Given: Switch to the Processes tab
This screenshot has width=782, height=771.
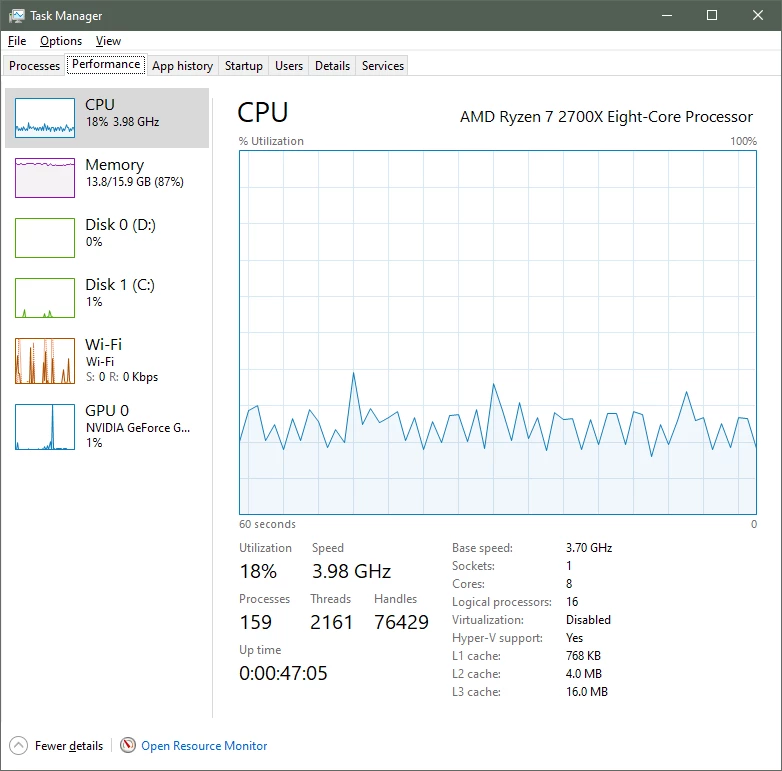Looking at the screenshot, I should point(34,66).
